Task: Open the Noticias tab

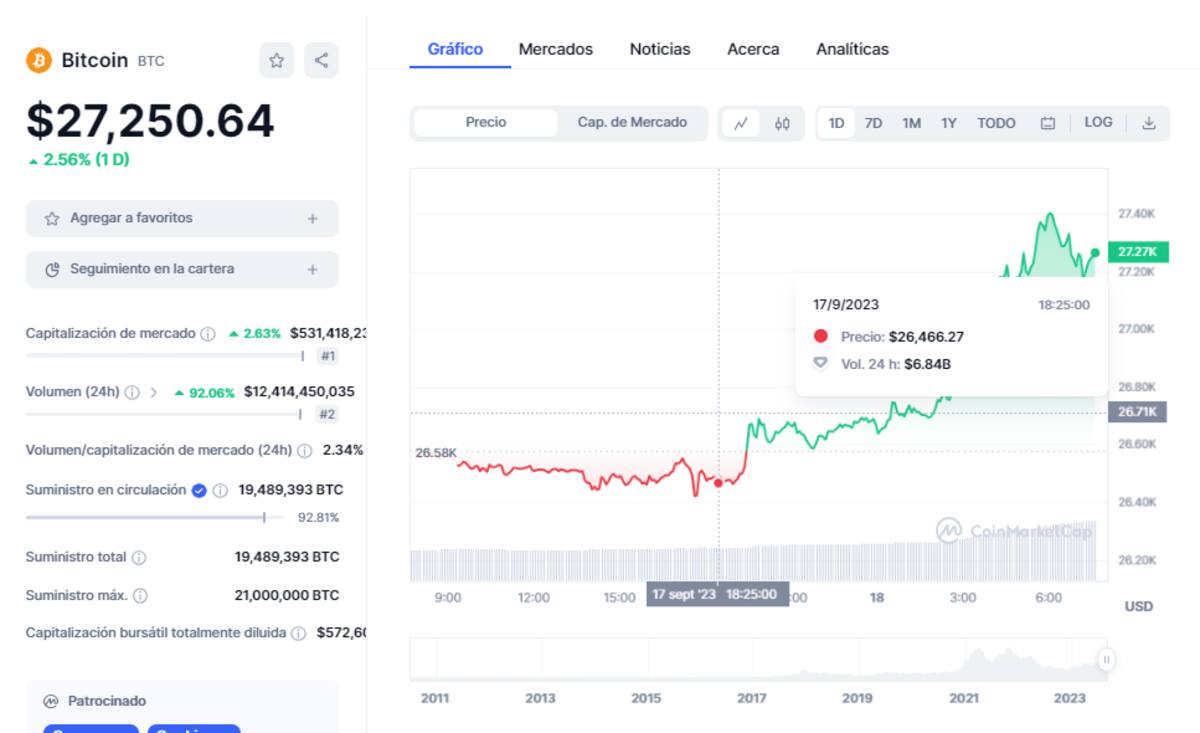Action: coord(659,49)
